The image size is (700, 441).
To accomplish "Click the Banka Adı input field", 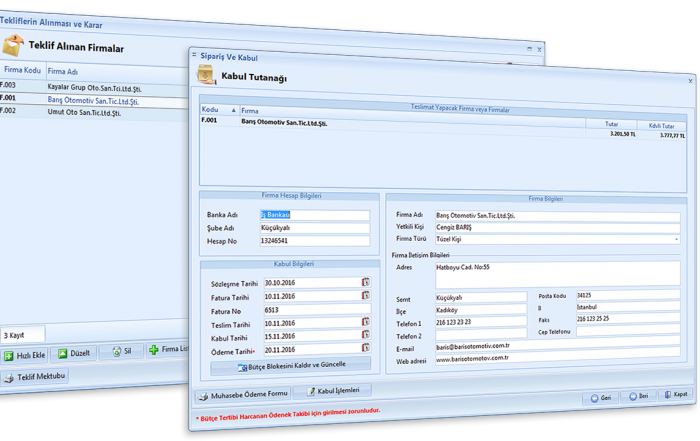I will 314,215.
